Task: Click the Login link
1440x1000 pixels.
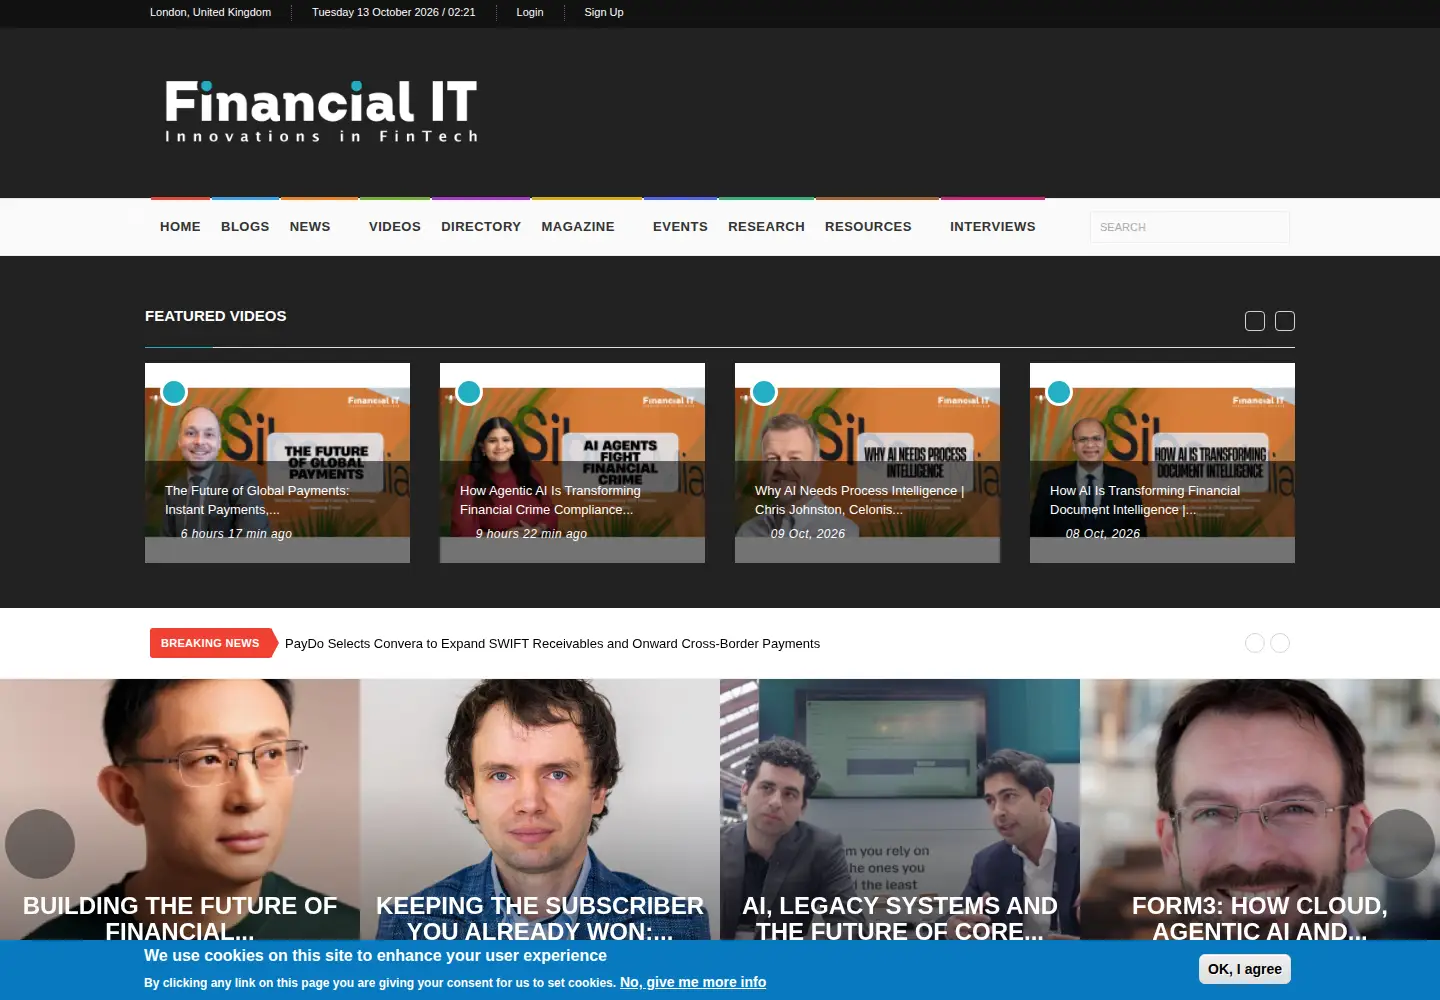Action: tap(530, 12)
